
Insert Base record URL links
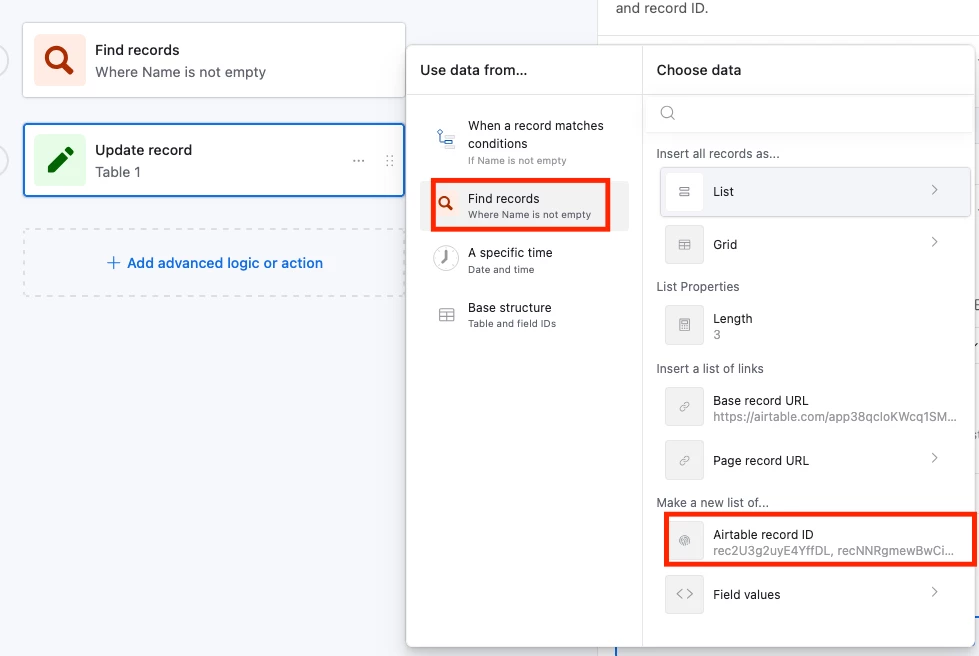click(x=815, y=407)
